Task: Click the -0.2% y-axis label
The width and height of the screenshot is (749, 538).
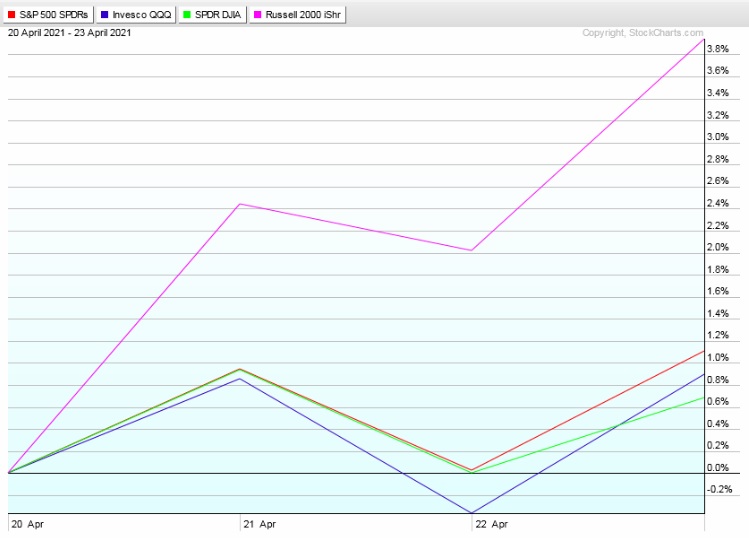Action: [719, 489]
